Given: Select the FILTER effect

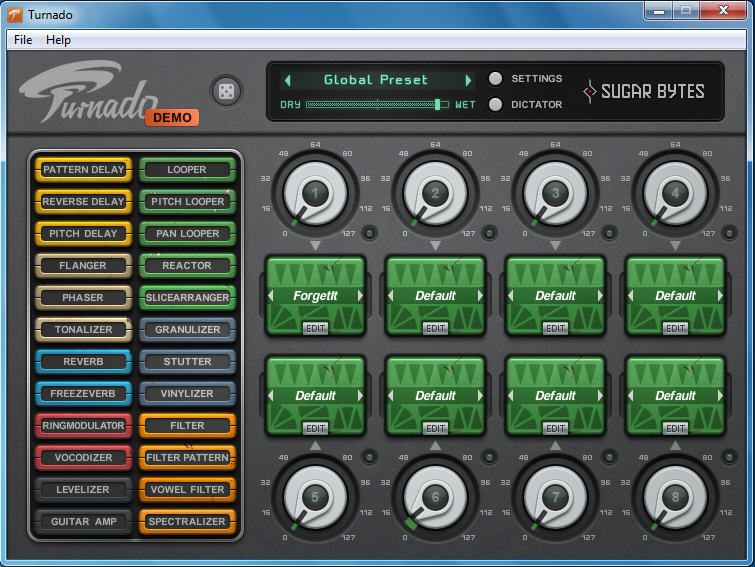Looking at the screenshot, I should pos(187,425).
